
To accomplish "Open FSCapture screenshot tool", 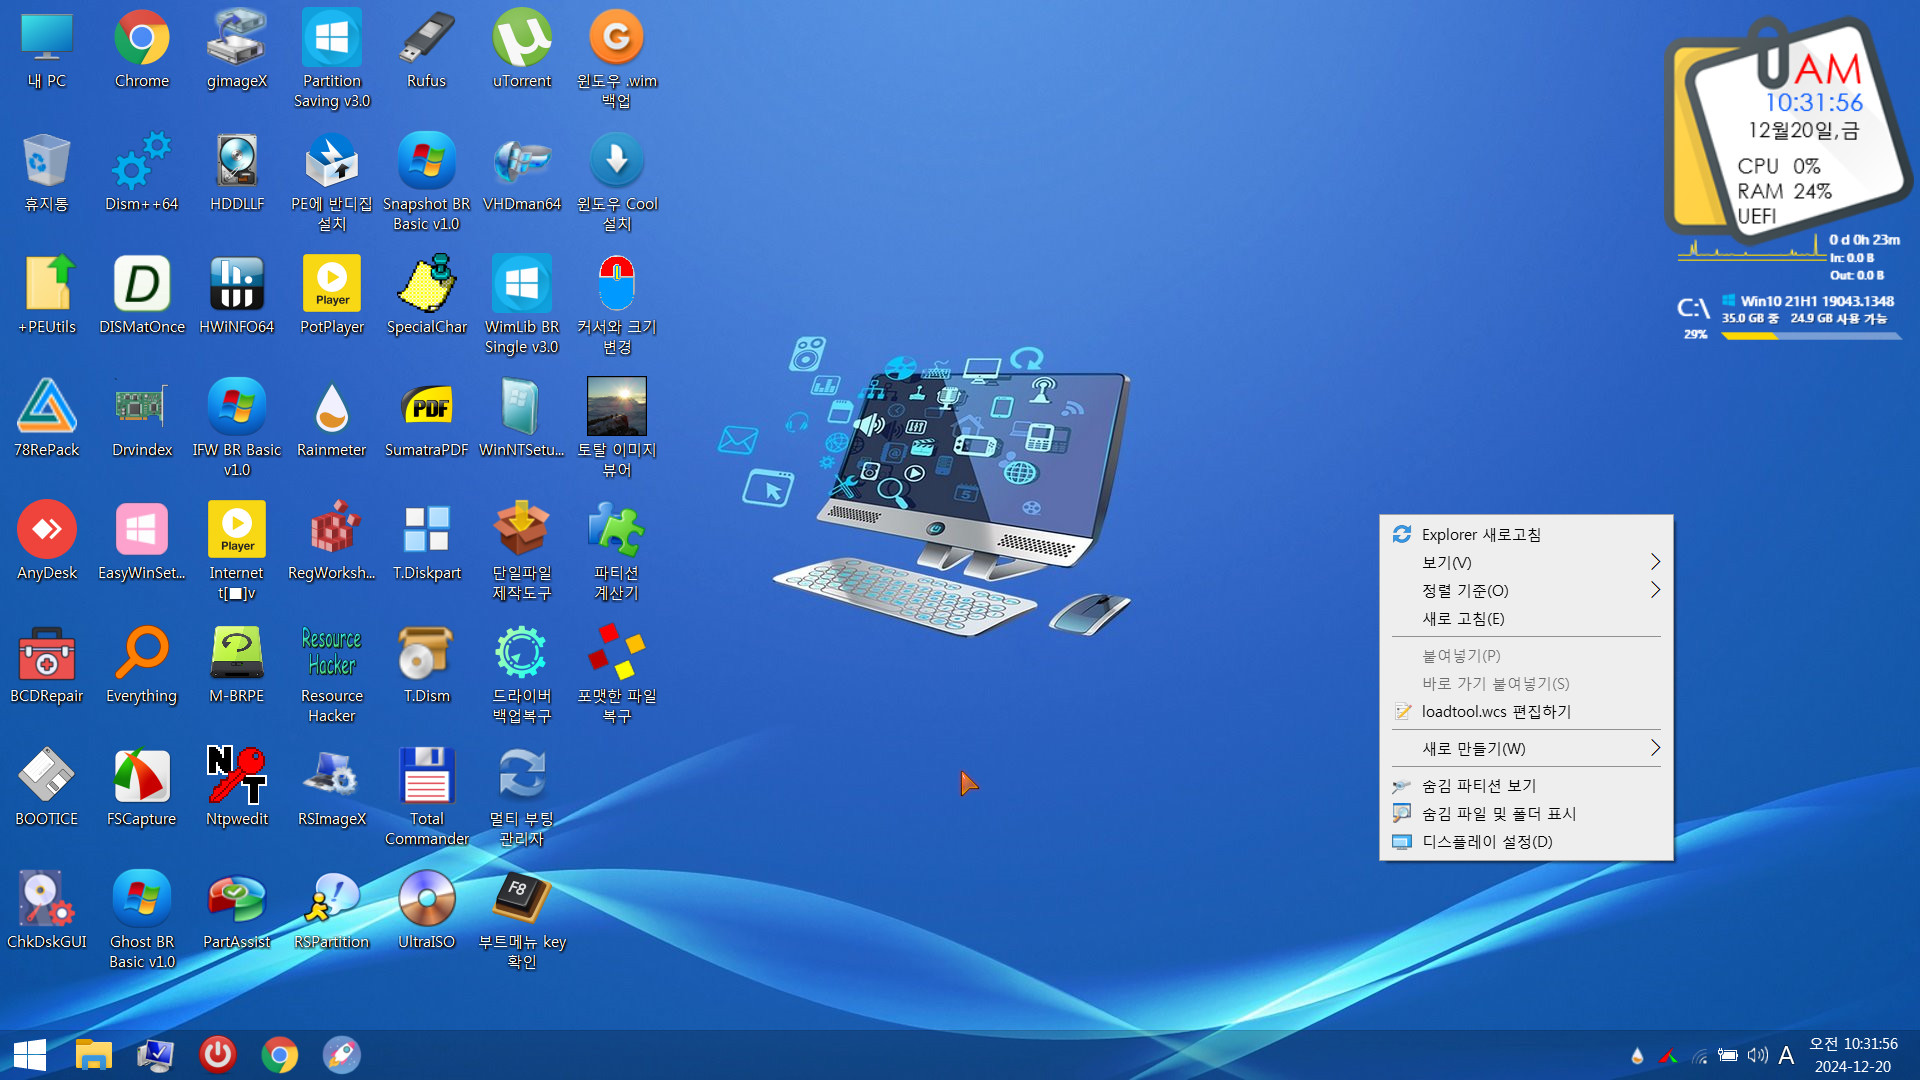I will pos(141,787).
